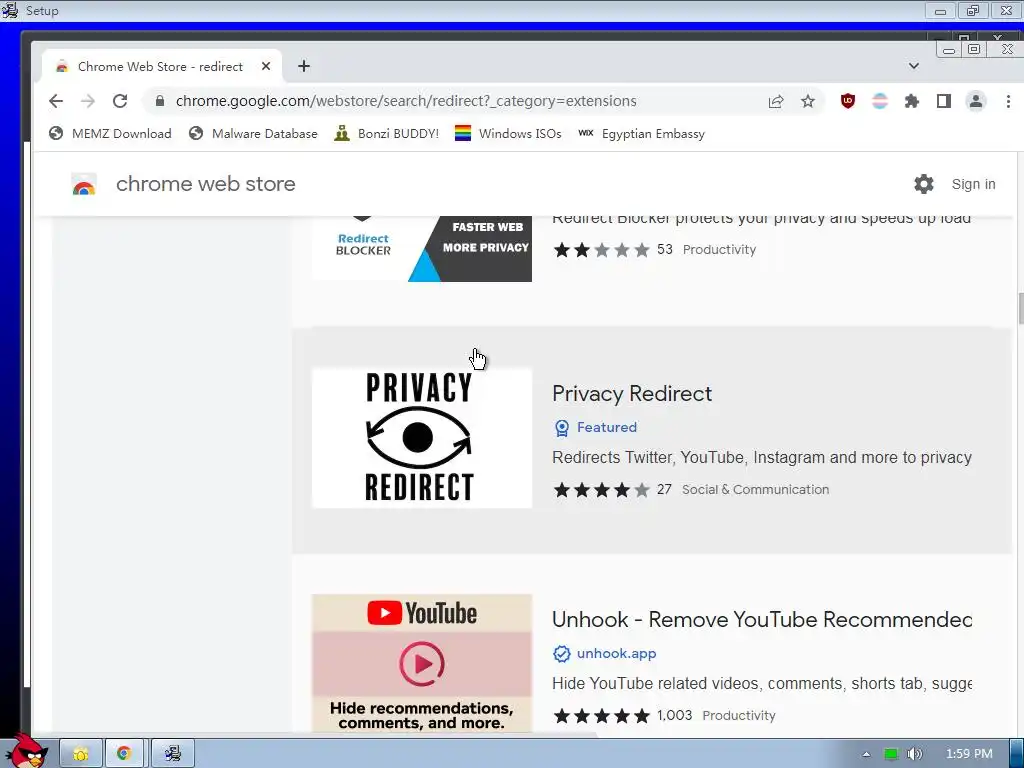Image resolution: width=1024 pixels, height=768 pixels.
Task: Click the Setup window title icon
Action: pos(10,10)
